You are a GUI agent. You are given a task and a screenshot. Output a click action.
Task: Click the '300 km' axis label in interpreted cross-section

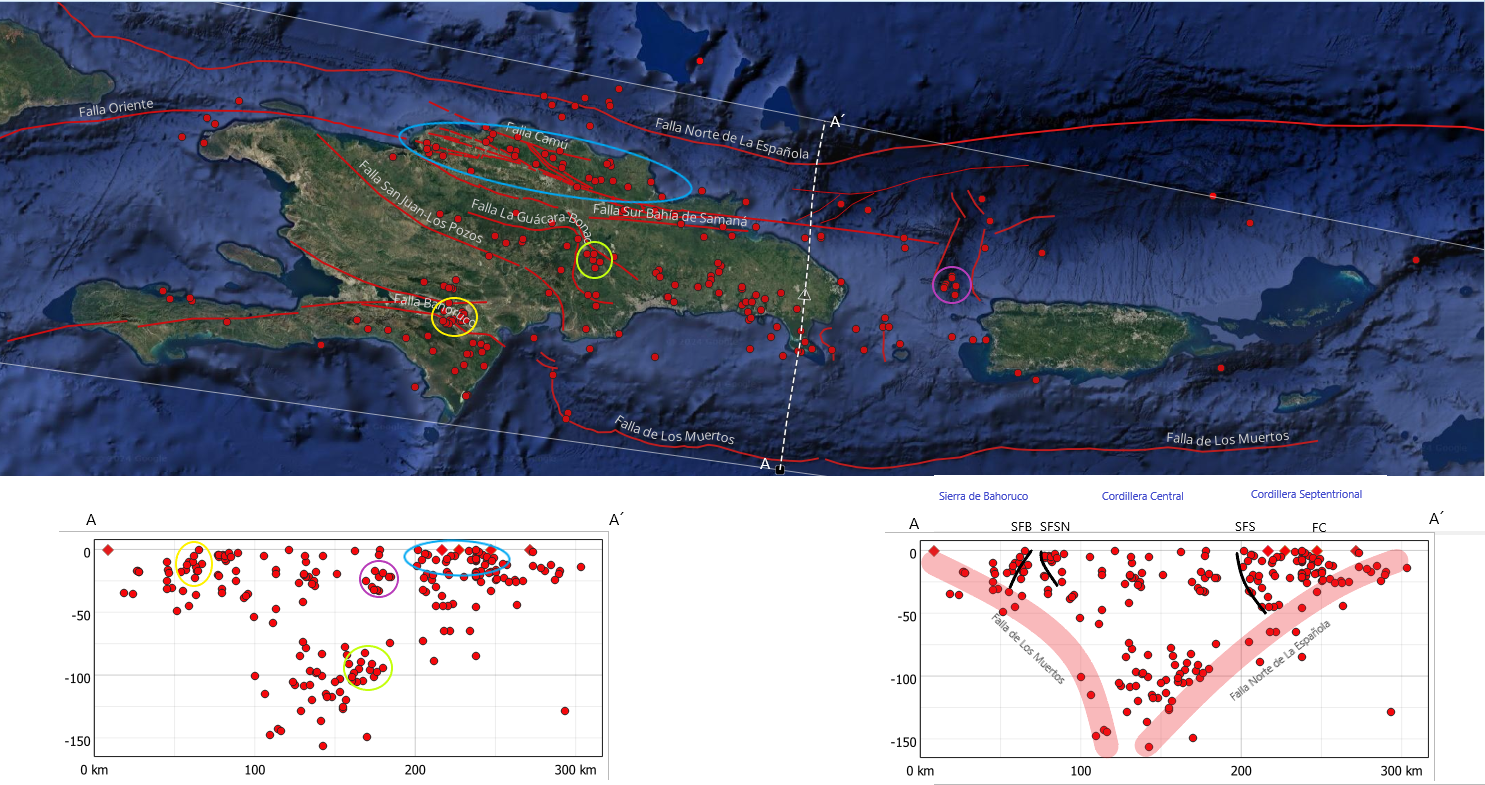(x=1400, y=771)
